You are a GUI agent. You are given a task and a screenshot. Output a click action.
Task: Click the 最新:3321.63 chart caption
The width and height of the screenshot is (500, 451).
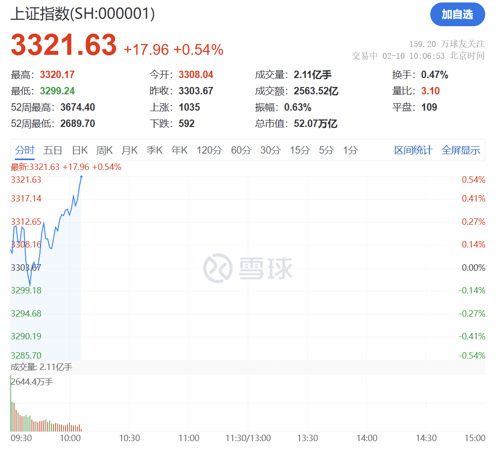point(66,167)
